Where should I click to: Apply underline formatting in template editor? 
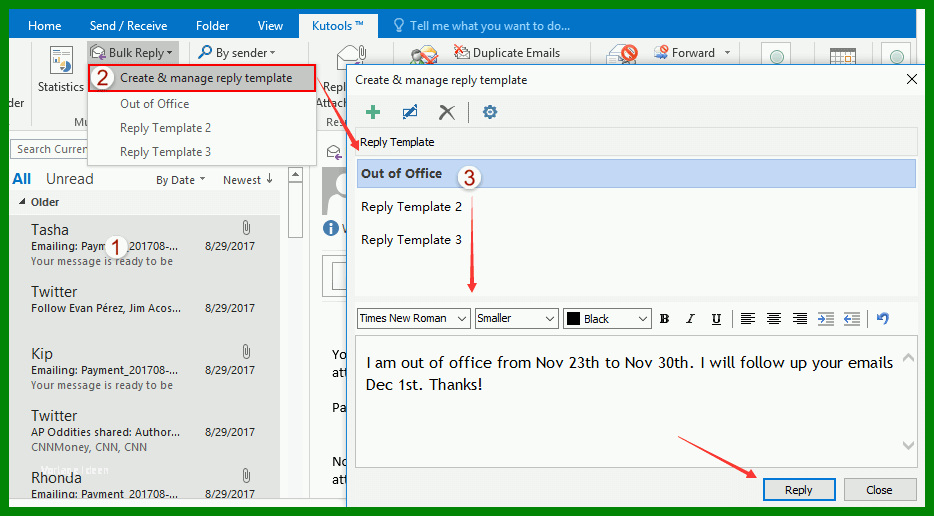pos(717,319)
